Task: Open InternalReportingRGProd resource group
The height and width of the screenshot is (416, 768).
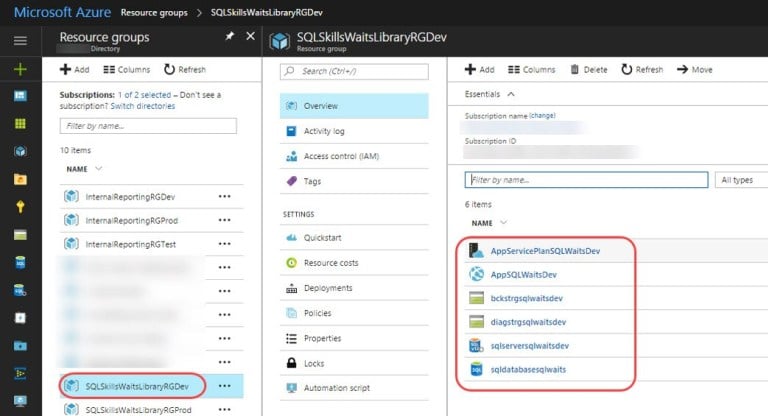Action: 131,220
